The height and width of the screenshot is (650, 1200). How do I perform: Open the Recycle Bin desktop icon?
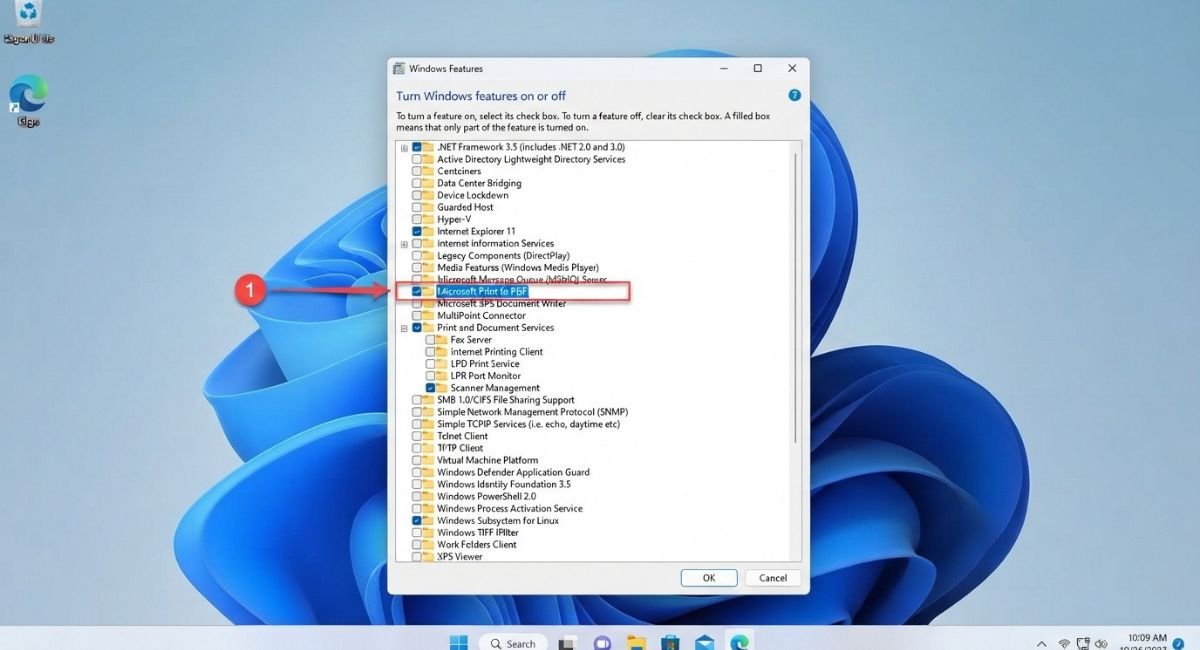[x=28, y=22]
